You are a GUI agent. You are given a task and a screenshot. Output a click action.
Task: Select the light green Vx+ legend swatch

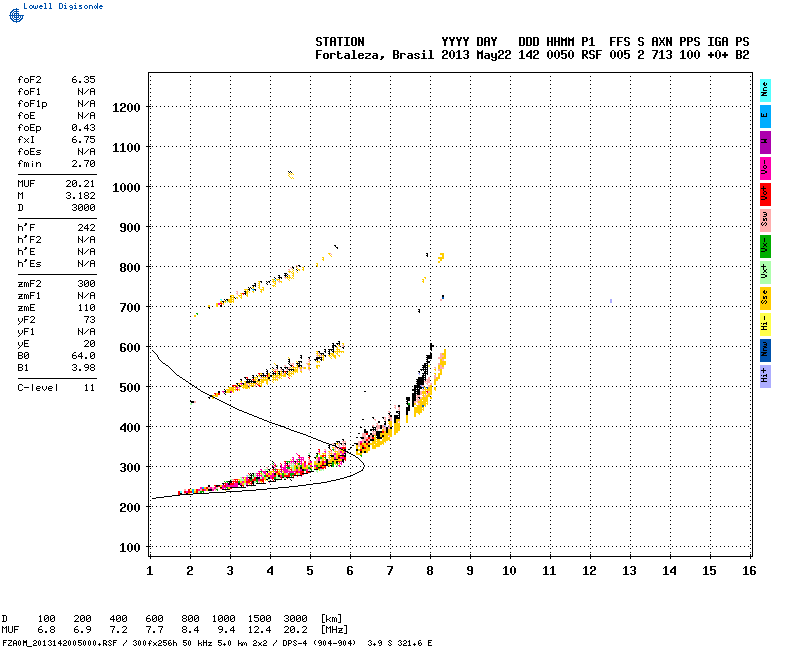765,272
